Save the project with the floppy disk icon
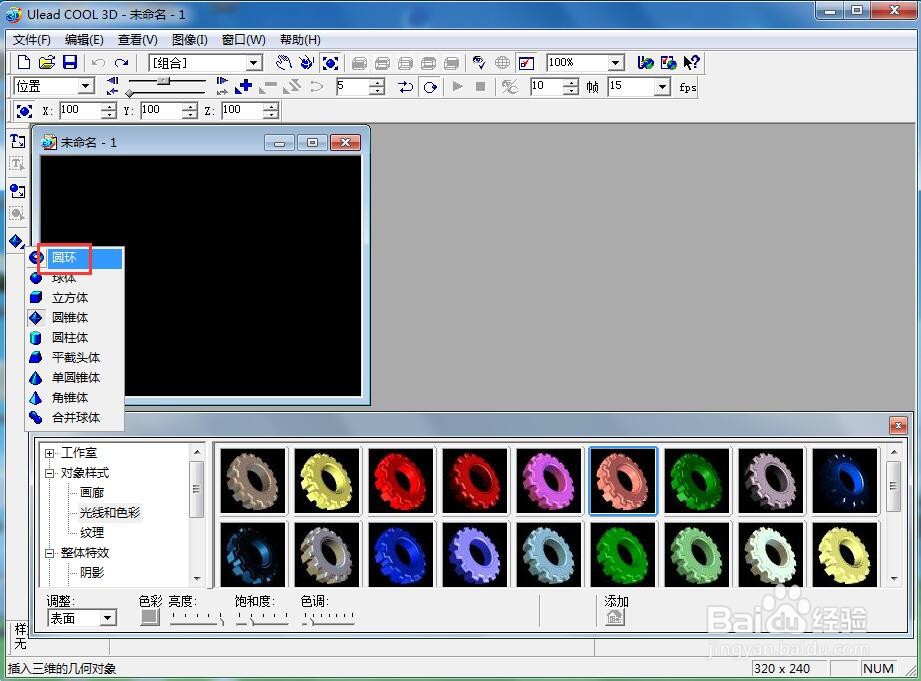921x681 pixels. (70, 62)
